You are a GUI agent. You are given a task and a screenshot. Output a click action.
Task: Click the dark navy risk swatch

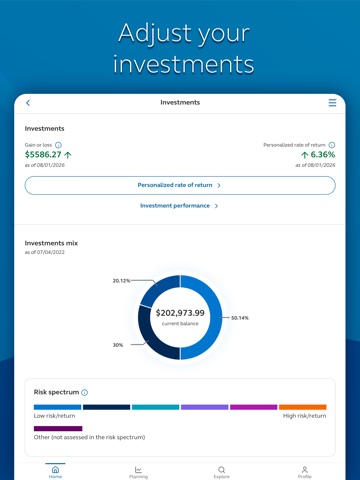[x=106, y=407]
